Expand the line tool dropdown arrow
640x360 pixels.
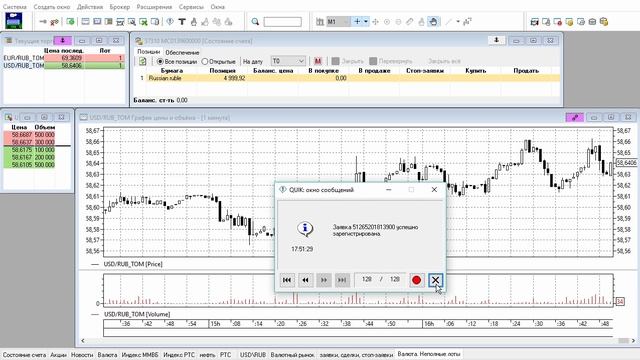[x=458, y=22]
